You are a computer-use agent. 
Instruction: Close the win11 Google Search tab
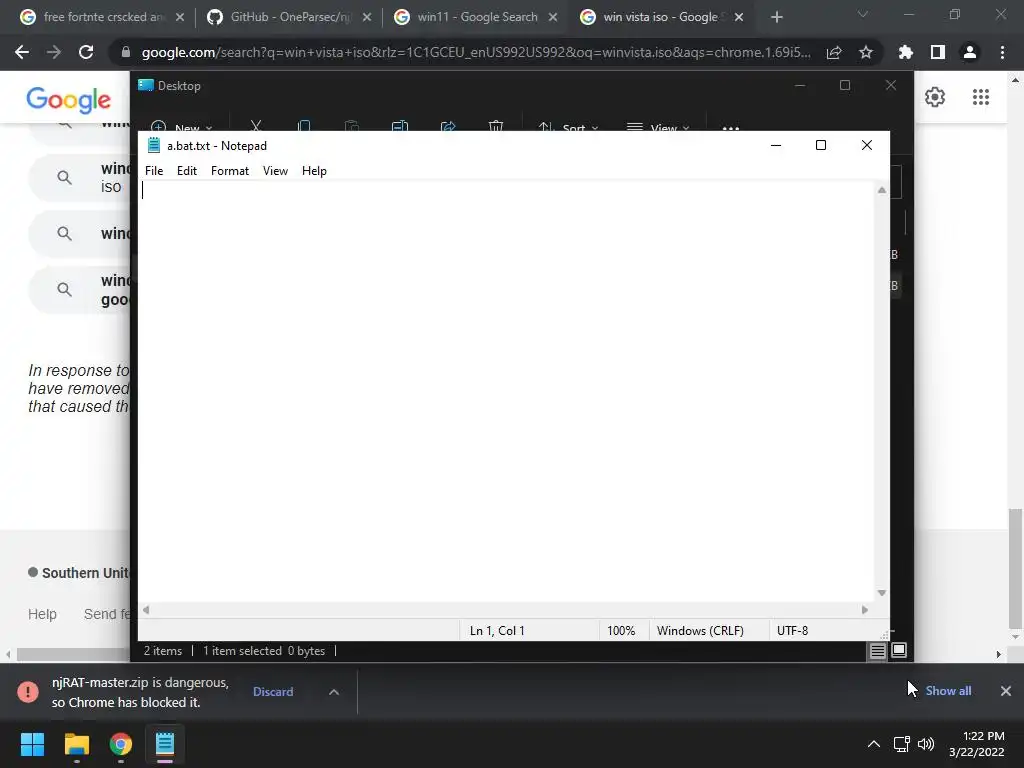tap(552, 18)
